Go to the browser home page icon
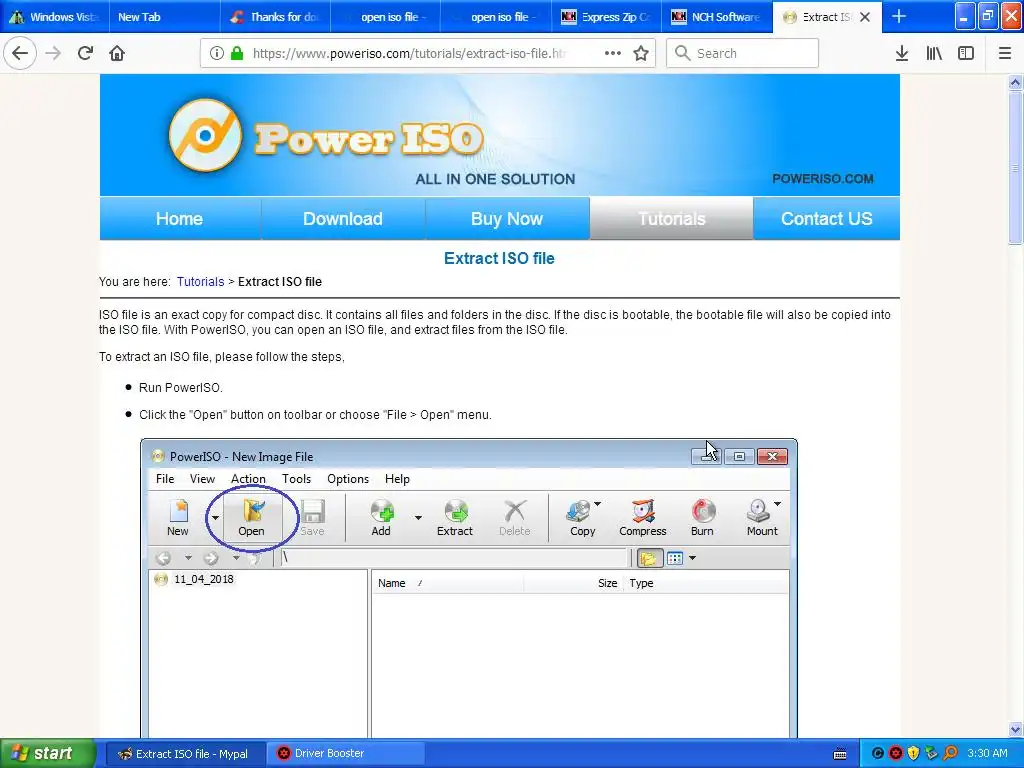The width and height of the screenshot is (1024, 768). pyautogui.click(x=117, y=53)
